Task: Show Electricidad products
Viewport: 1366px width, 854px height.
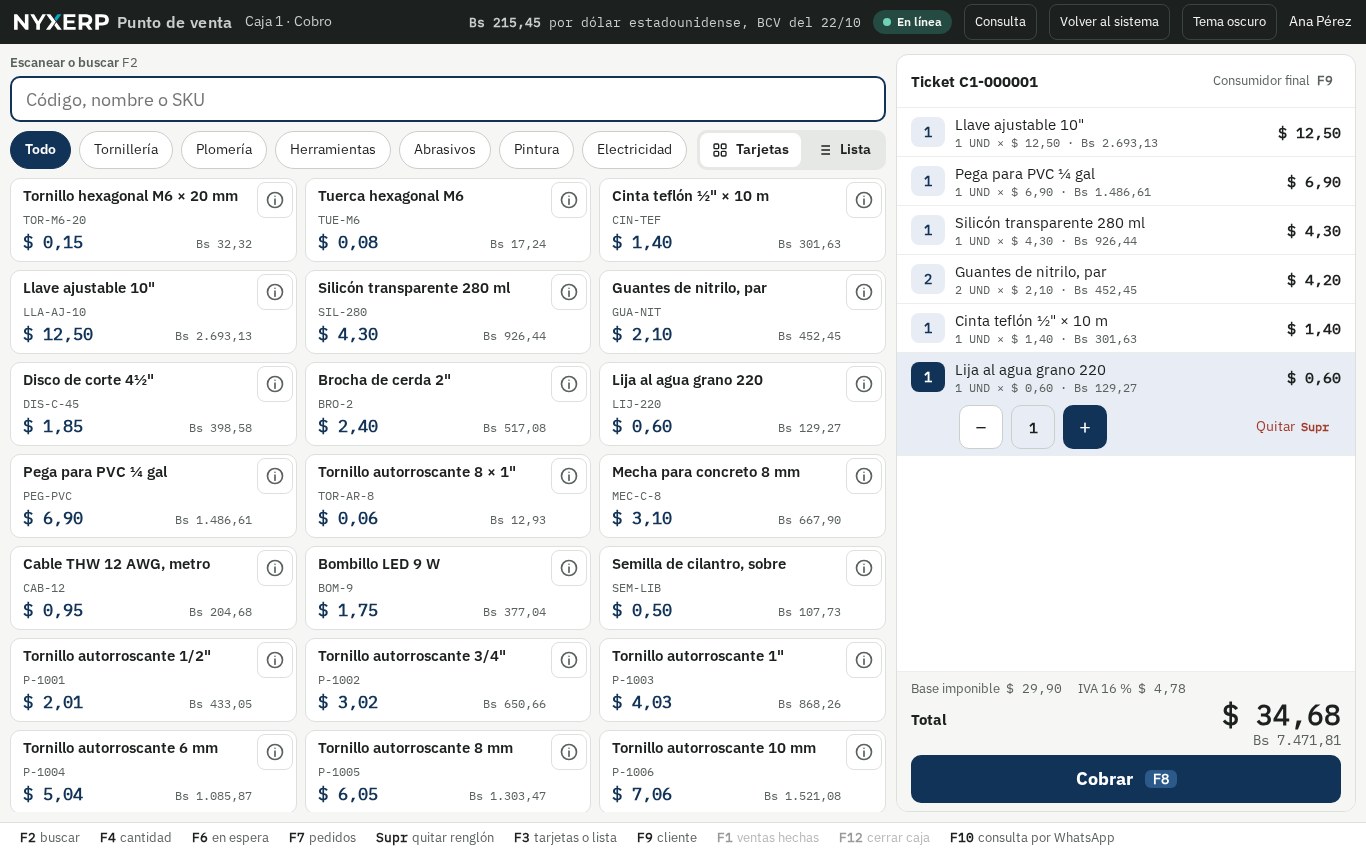Action: click(x=634, y=150)
